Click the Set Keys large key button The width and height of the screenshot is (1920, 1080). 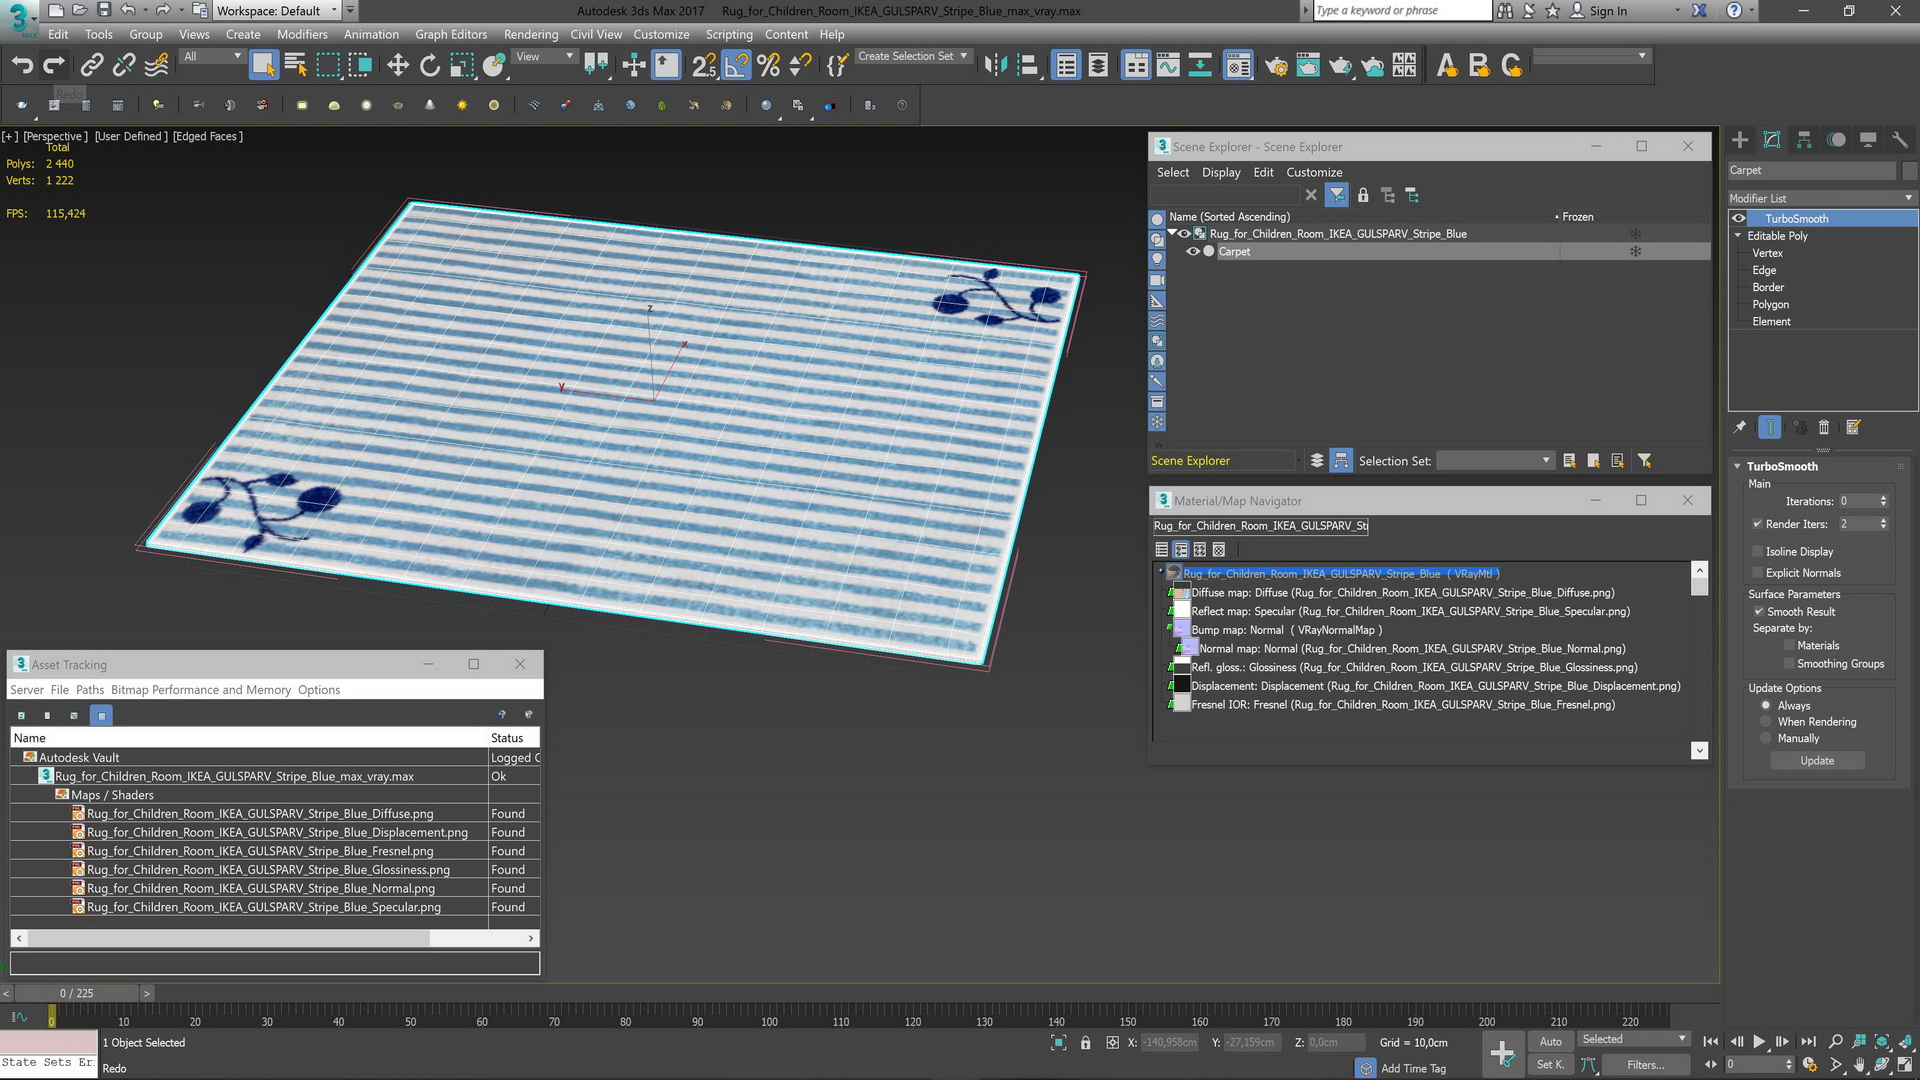(1502, 1053)
